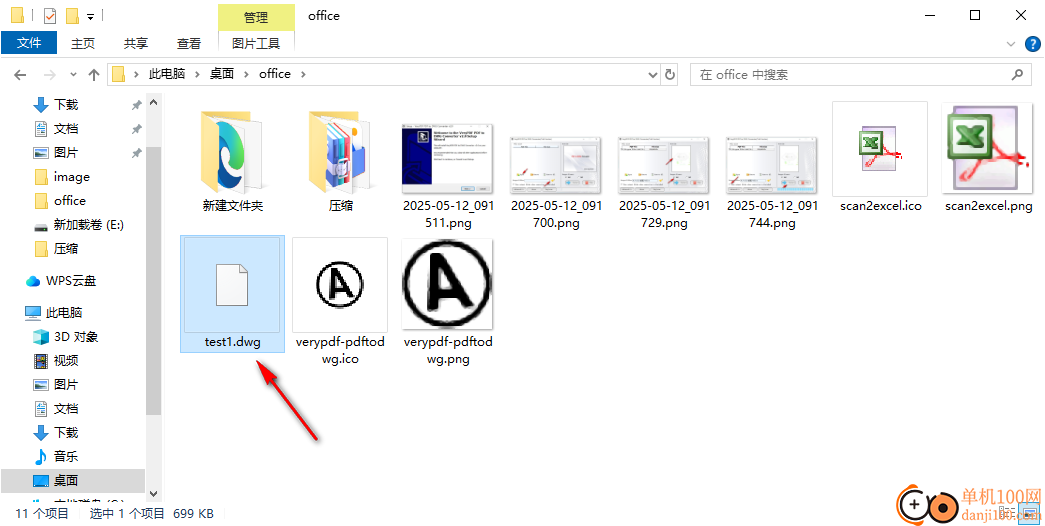Open 压缩 folder in the sidebar

pyautogui.click(x=56, y=249)
